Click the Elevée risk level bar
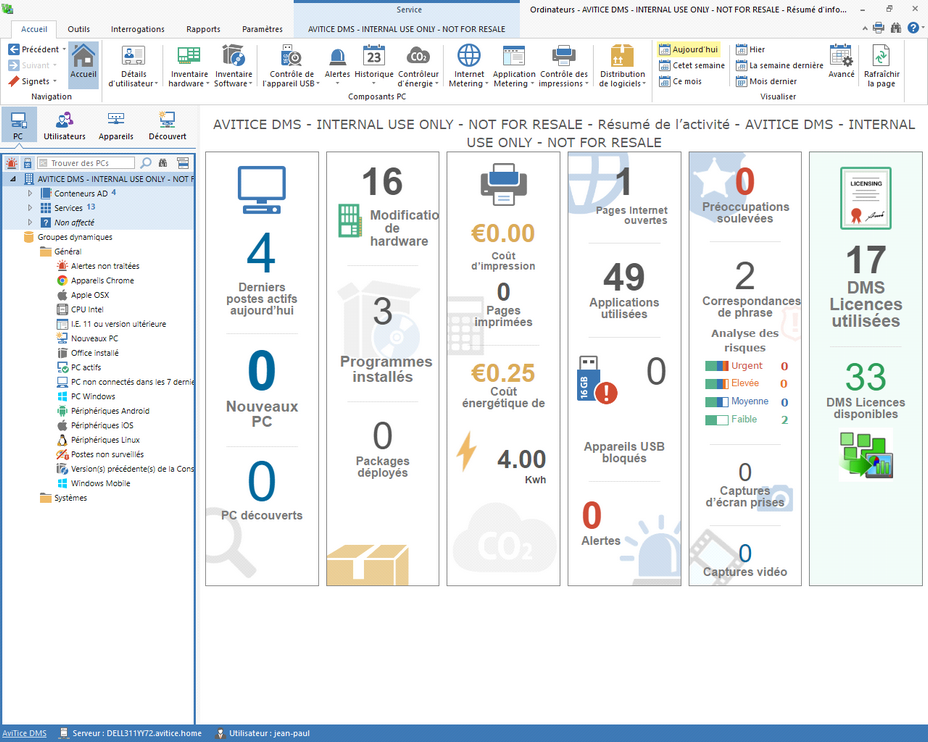 point(717,383)
